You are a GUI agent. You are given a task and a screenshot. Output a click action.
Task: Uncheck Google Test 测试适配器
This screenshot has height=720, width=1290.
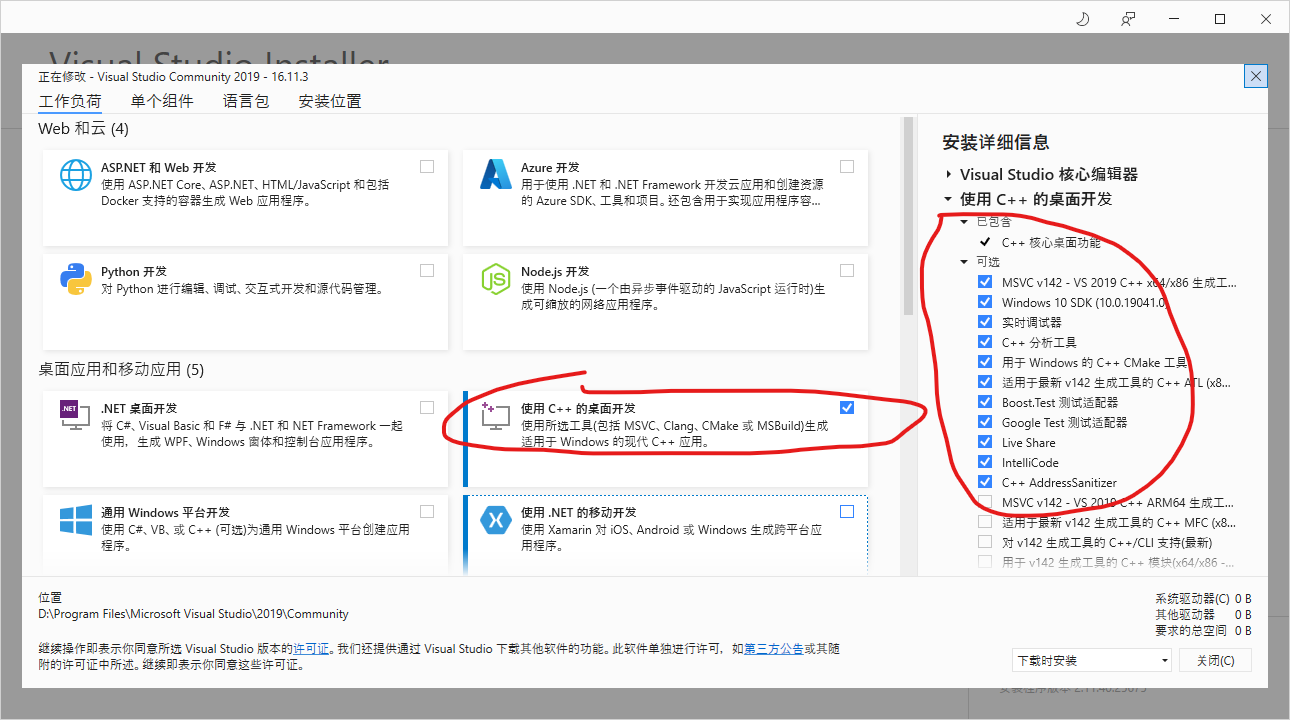[x=985, y=422]
